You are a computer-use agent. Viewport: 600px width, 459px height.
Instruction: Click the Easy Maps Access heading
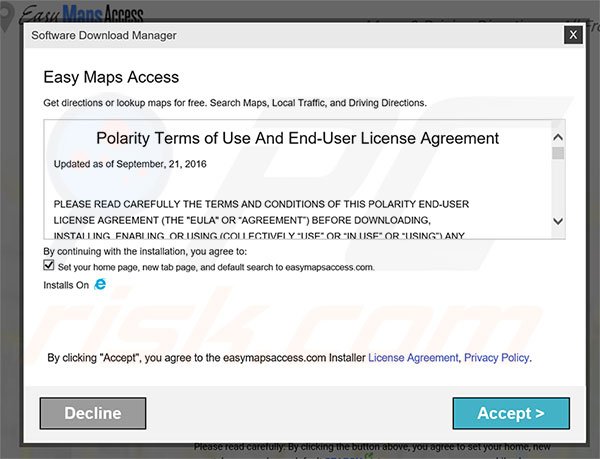(111, 77)
